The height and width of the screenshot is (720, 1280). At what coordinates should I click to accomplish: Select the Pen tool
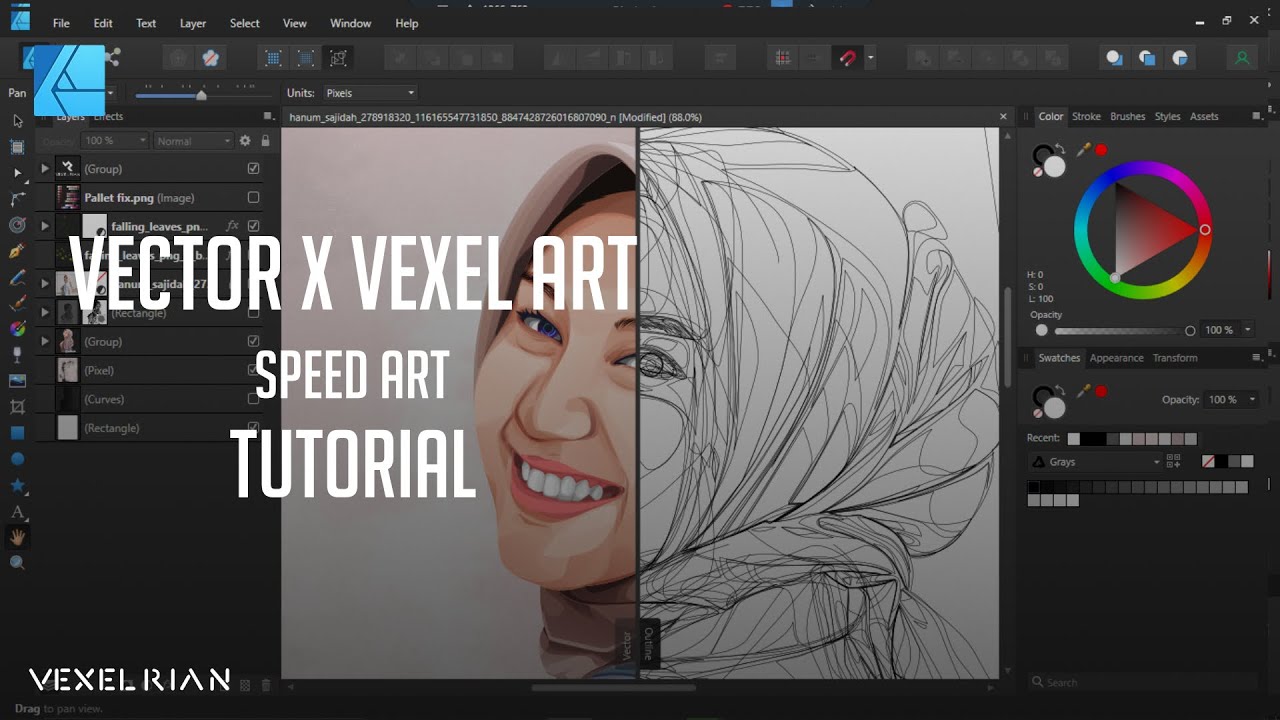click(x=17, y=251)
